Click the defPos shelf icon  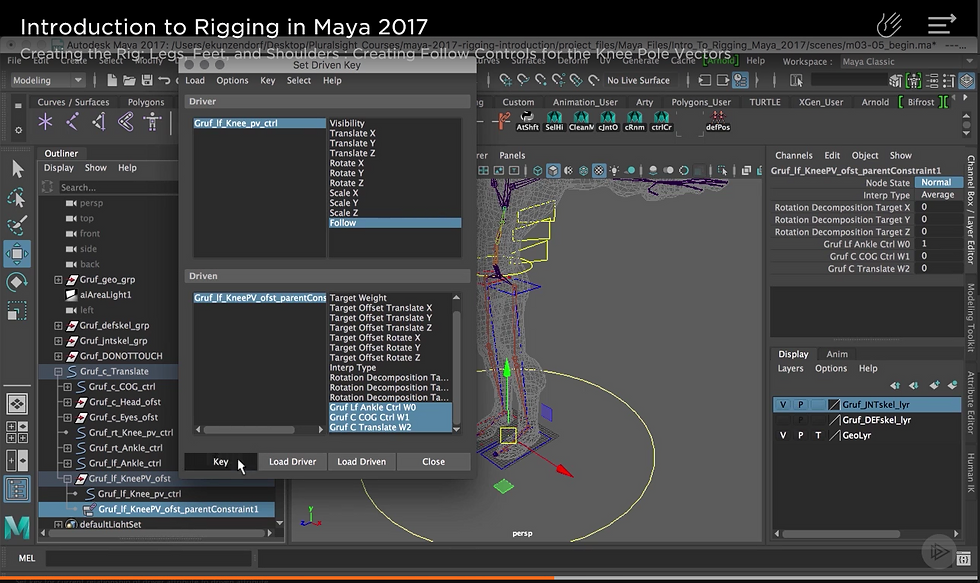[718, 121]
